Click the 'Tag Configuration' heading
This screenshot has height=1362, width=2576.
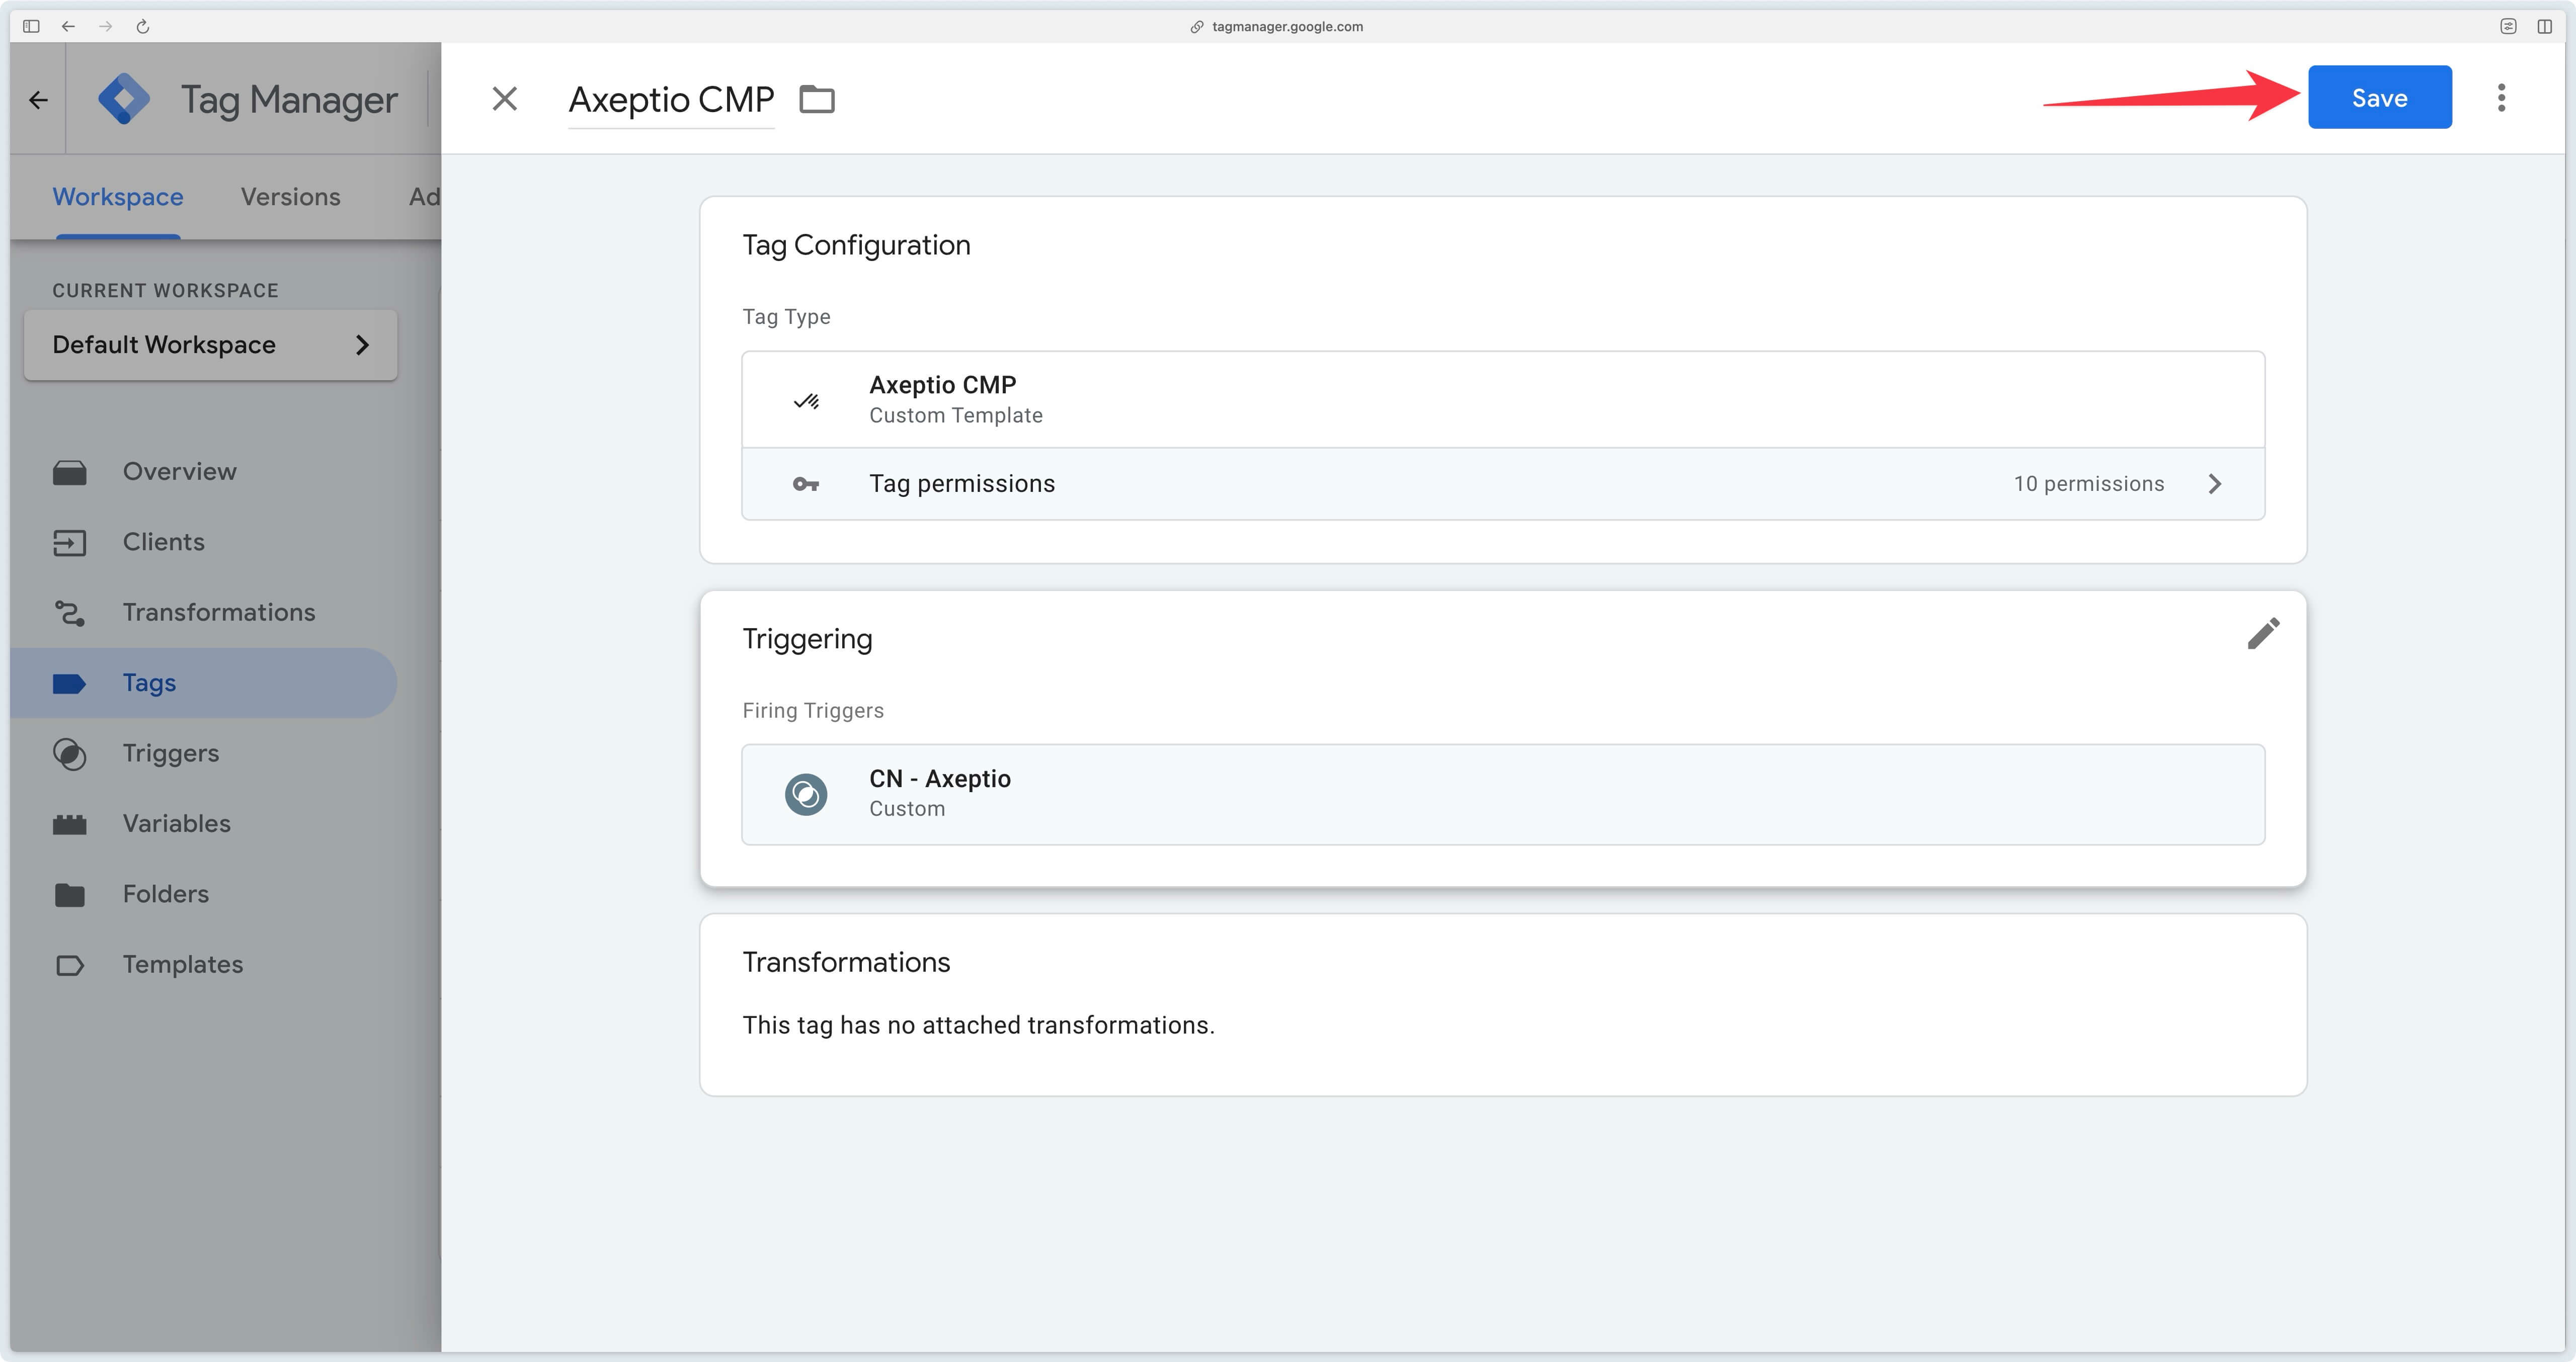click(x=856, y=245)
